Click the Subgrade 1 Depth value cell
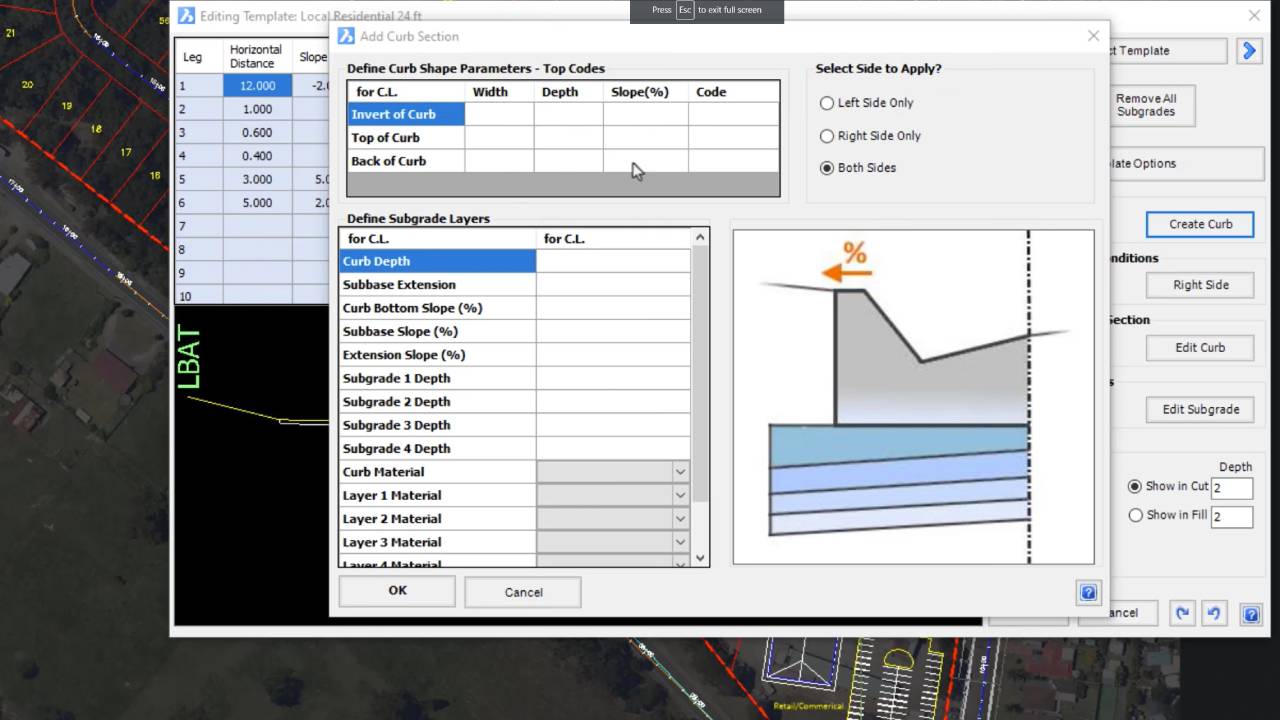Screen dimensions: 1280x720 [x=613, y=378]
